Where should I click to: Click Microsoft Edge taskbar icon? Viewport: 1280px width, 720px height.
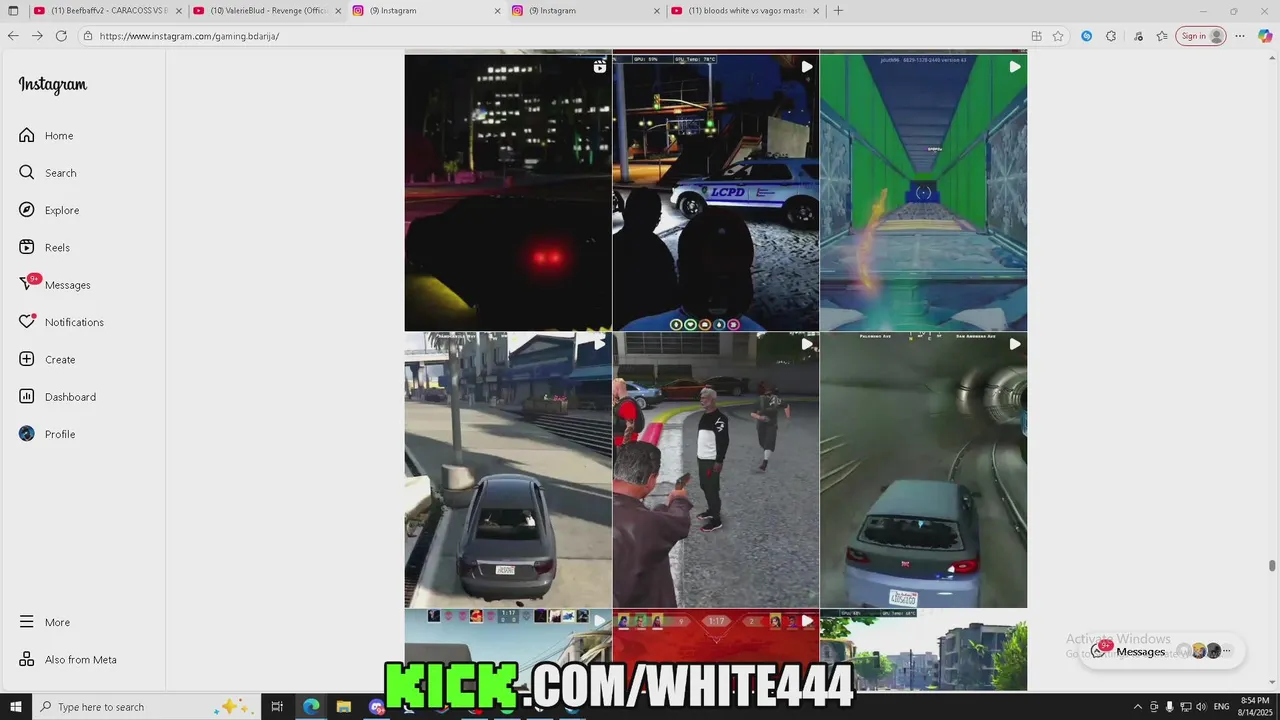point(311,707)
